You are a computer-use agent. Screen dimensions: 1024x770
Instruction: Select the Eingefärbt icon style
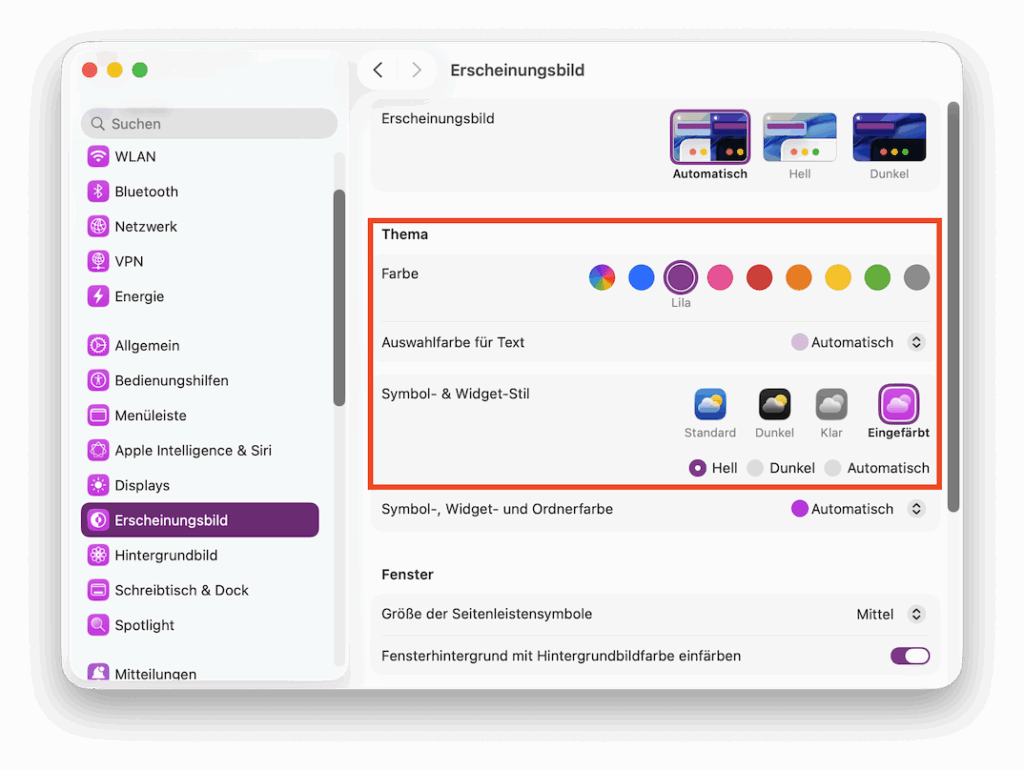coord(897,404)
